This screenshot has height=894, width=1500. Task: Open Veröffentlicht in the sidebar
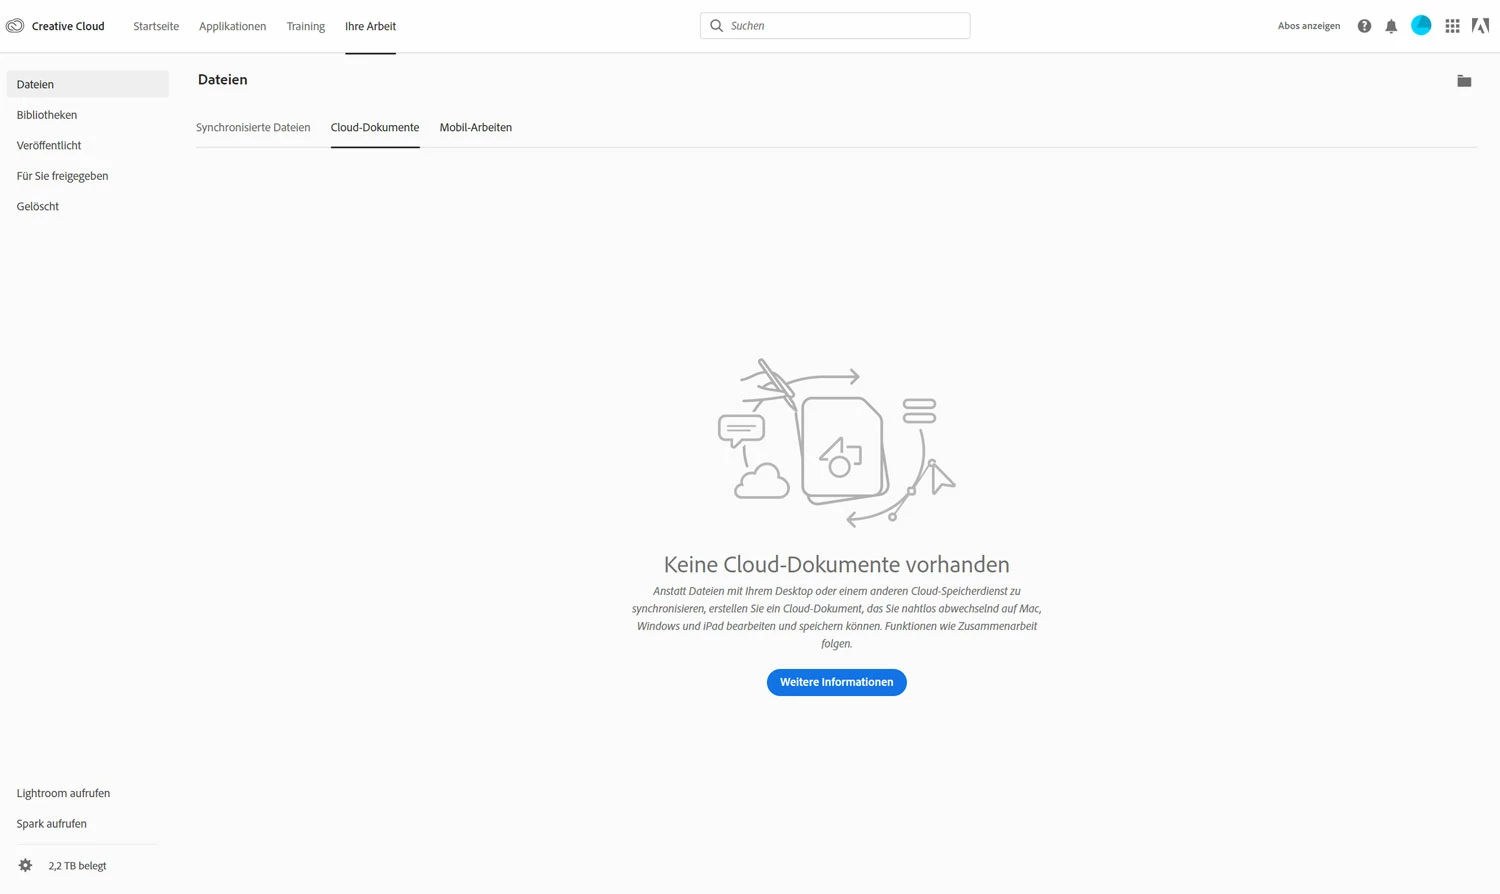pos(49,145)
